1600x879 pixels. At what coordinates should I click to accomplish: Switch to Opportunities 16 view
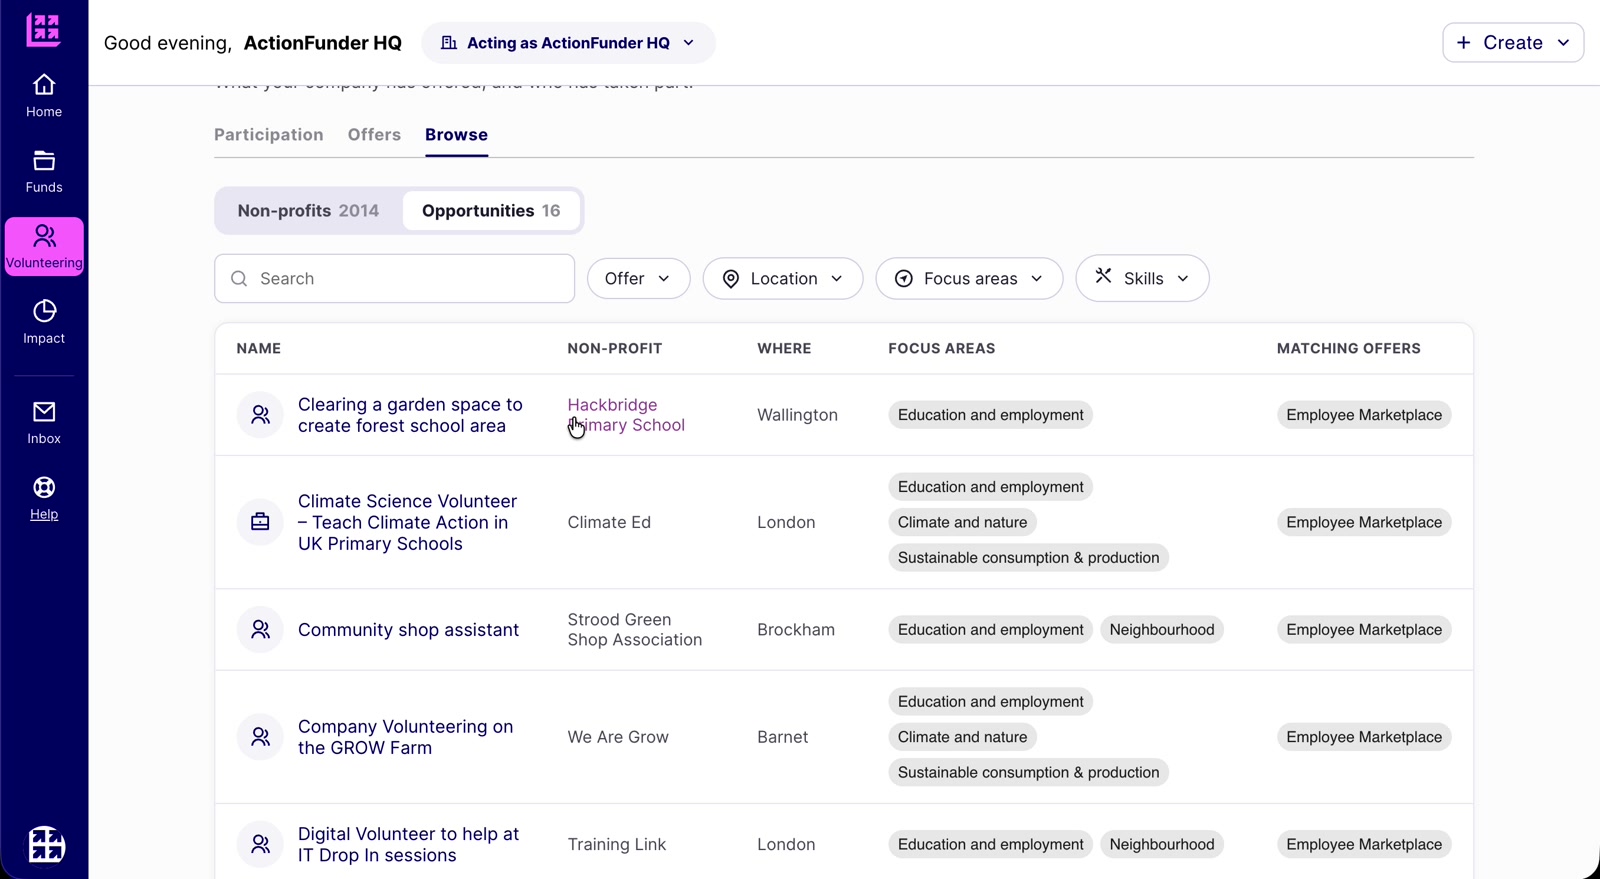(491, 211)
